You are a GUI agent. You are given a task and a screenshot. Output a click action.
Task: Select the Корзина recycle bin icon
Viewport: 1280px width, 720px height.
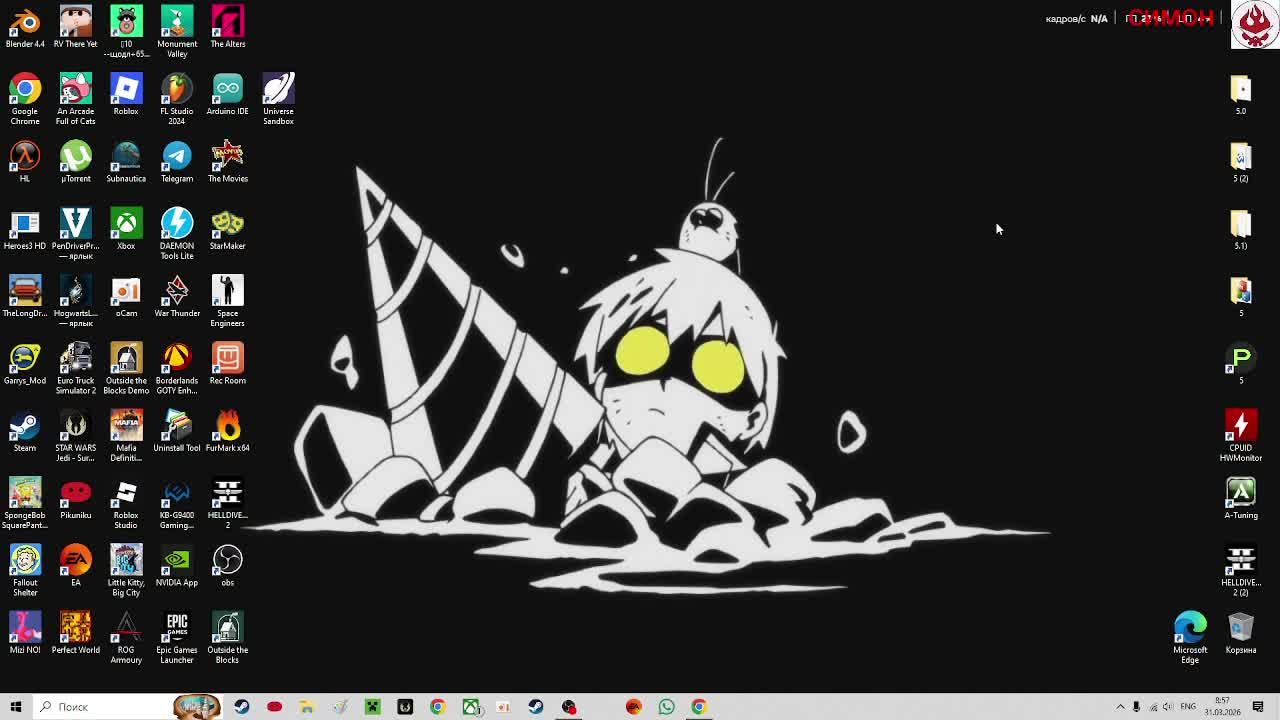point(1241,633)
